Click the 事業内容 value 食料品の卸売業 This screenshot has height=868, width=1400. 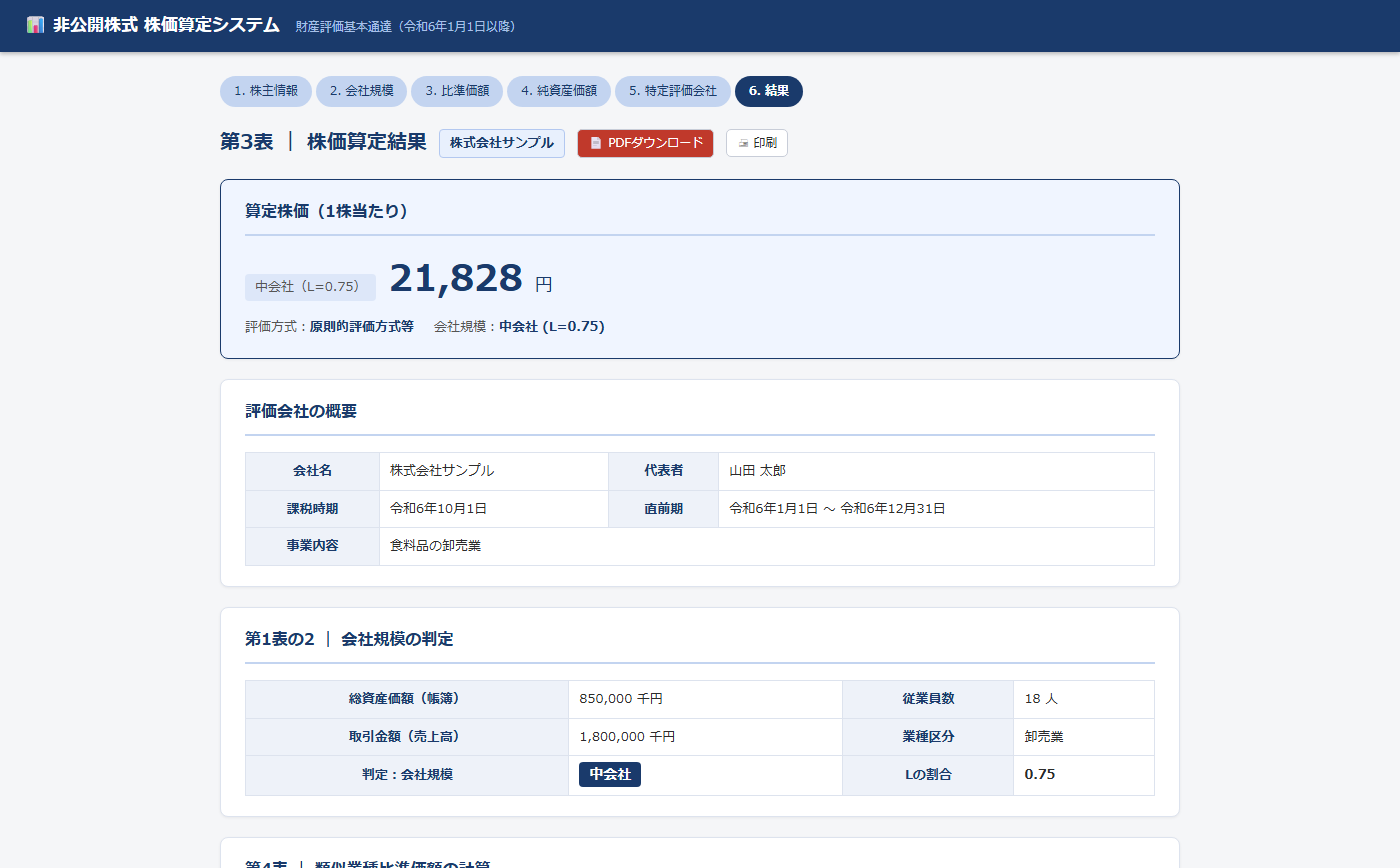pyautogui.click(x=435, y=547)
